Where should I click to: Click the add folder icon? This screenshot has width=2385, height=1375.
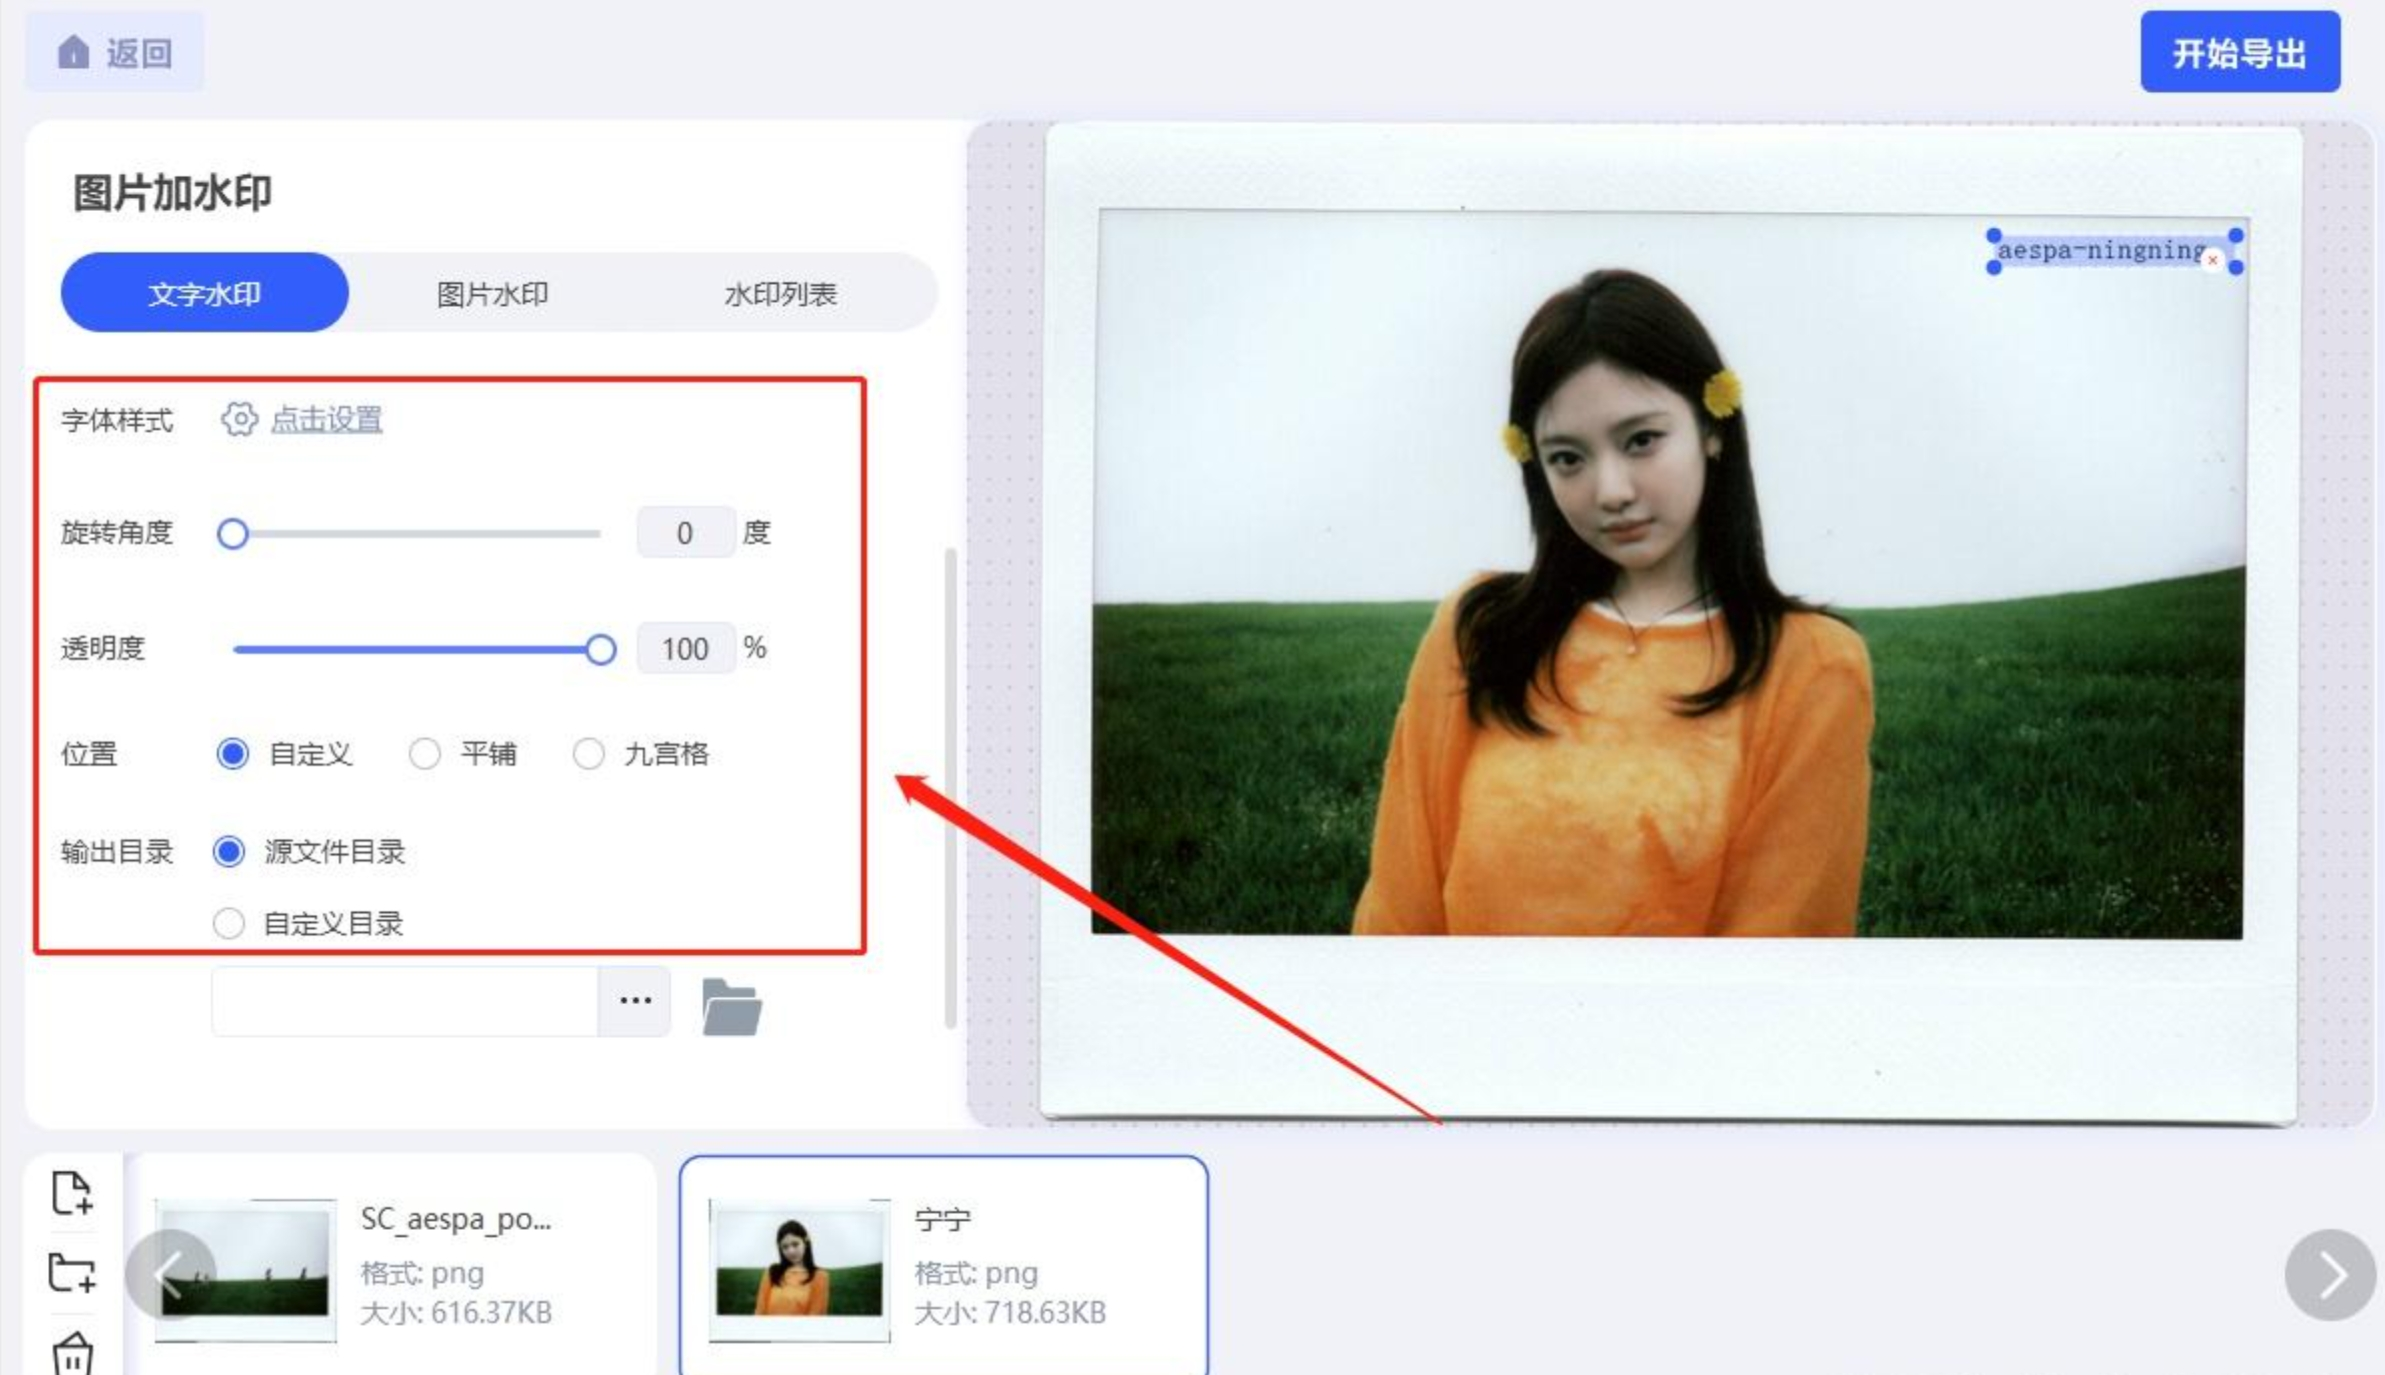click(72, 1272)
